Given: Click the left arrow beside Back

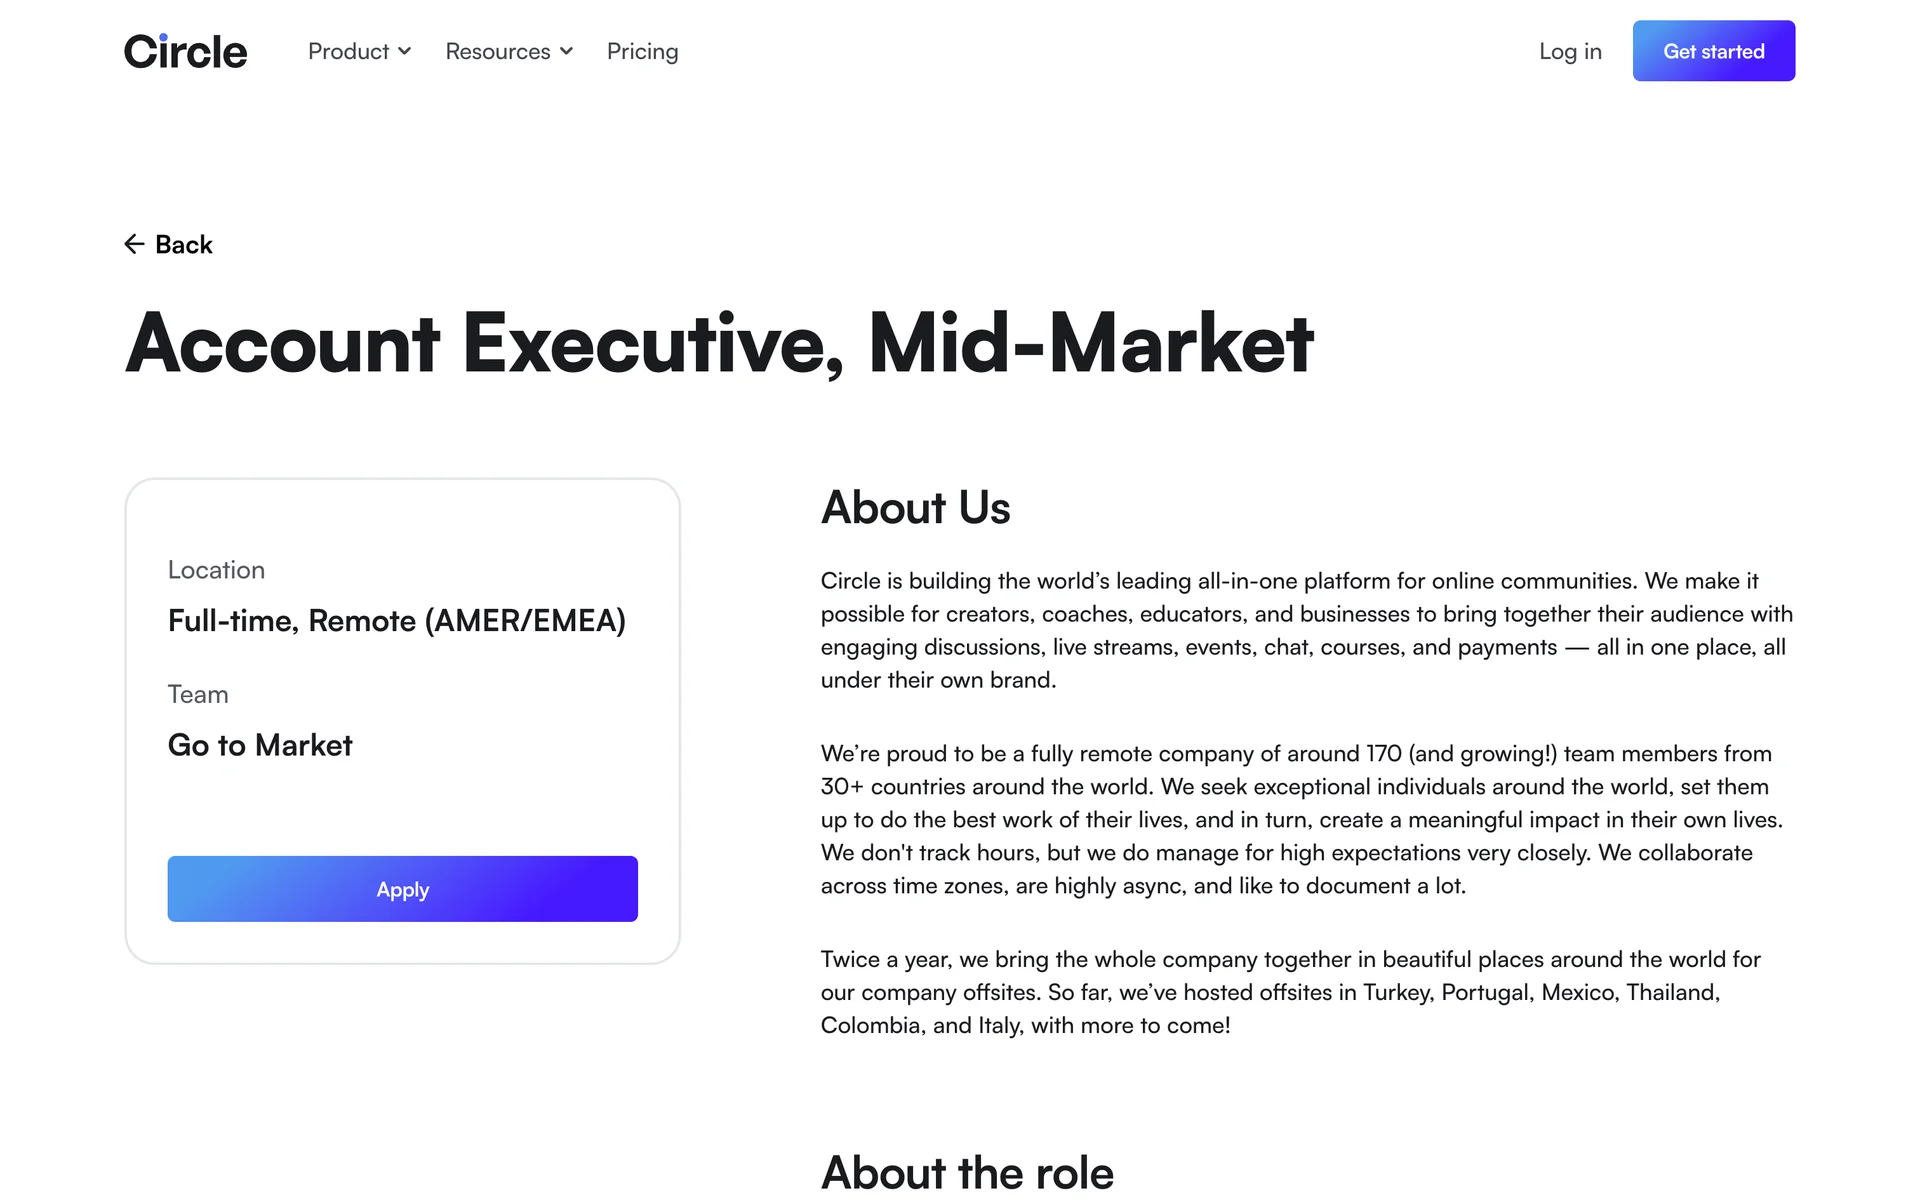Looking at the screenshot, I should coord(134,245).
